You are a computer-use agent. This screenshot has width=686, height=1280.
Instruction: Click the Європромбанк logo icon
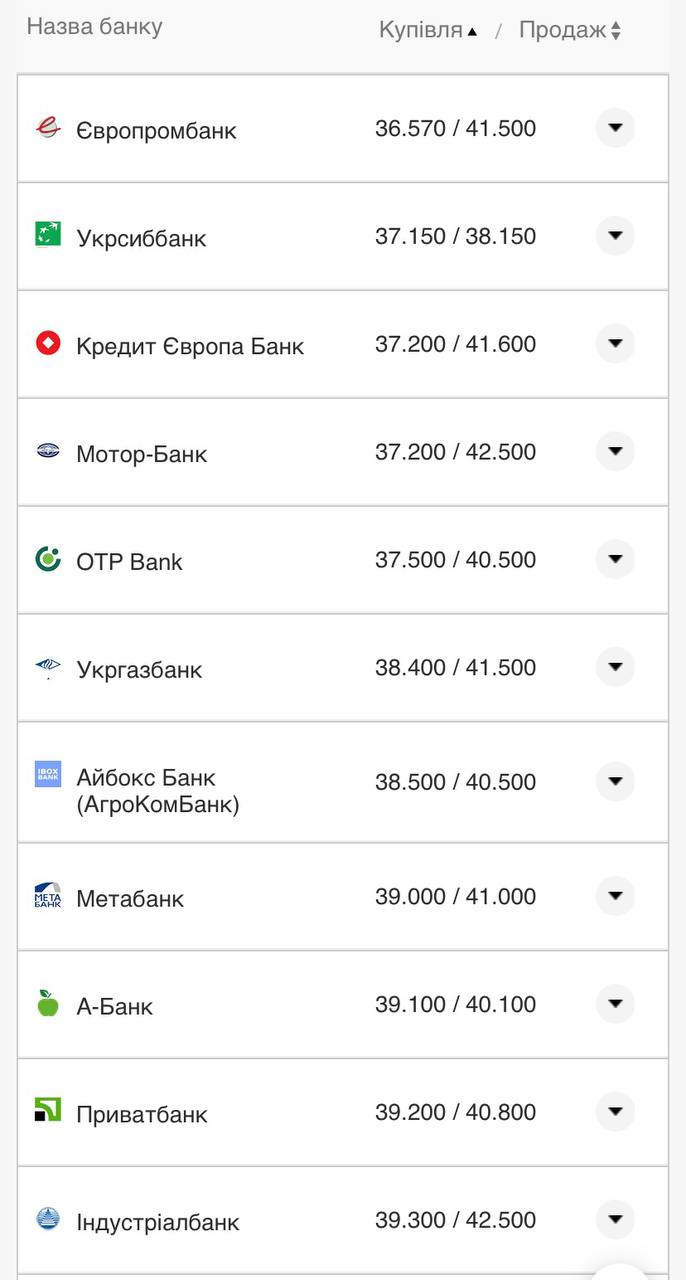pos(48,129)
